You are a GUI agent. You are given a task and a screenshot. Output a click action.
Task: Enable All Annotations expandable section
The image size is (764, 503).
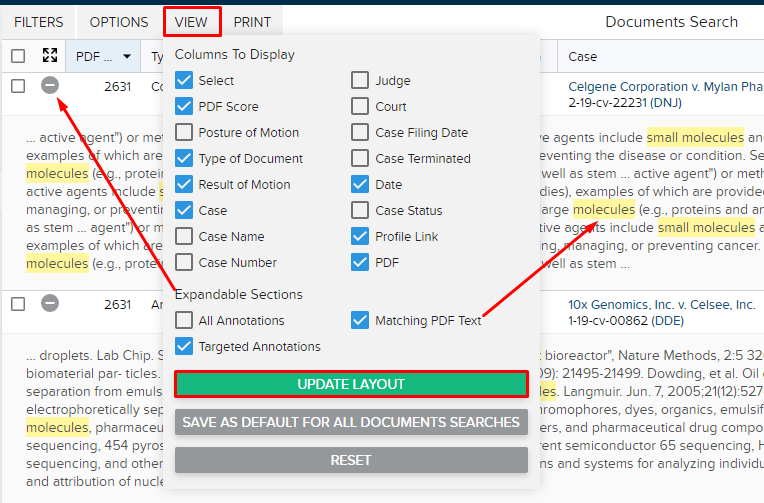[x=184, y=320]
